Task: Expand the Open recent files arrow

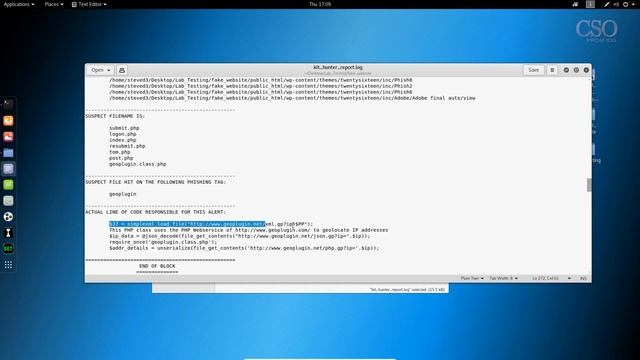Action: pyautogui.click(x=109, y=70)
